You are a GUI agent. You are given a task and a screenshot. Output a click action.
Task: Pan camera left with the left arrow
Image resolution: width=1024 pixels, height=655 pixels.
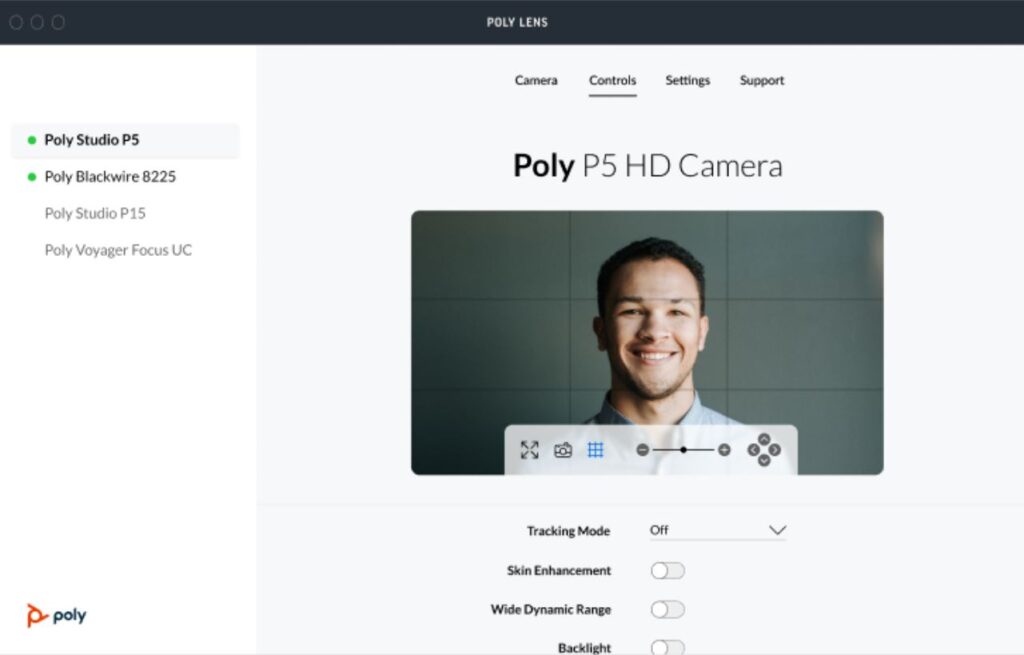(x=753, y=450)
